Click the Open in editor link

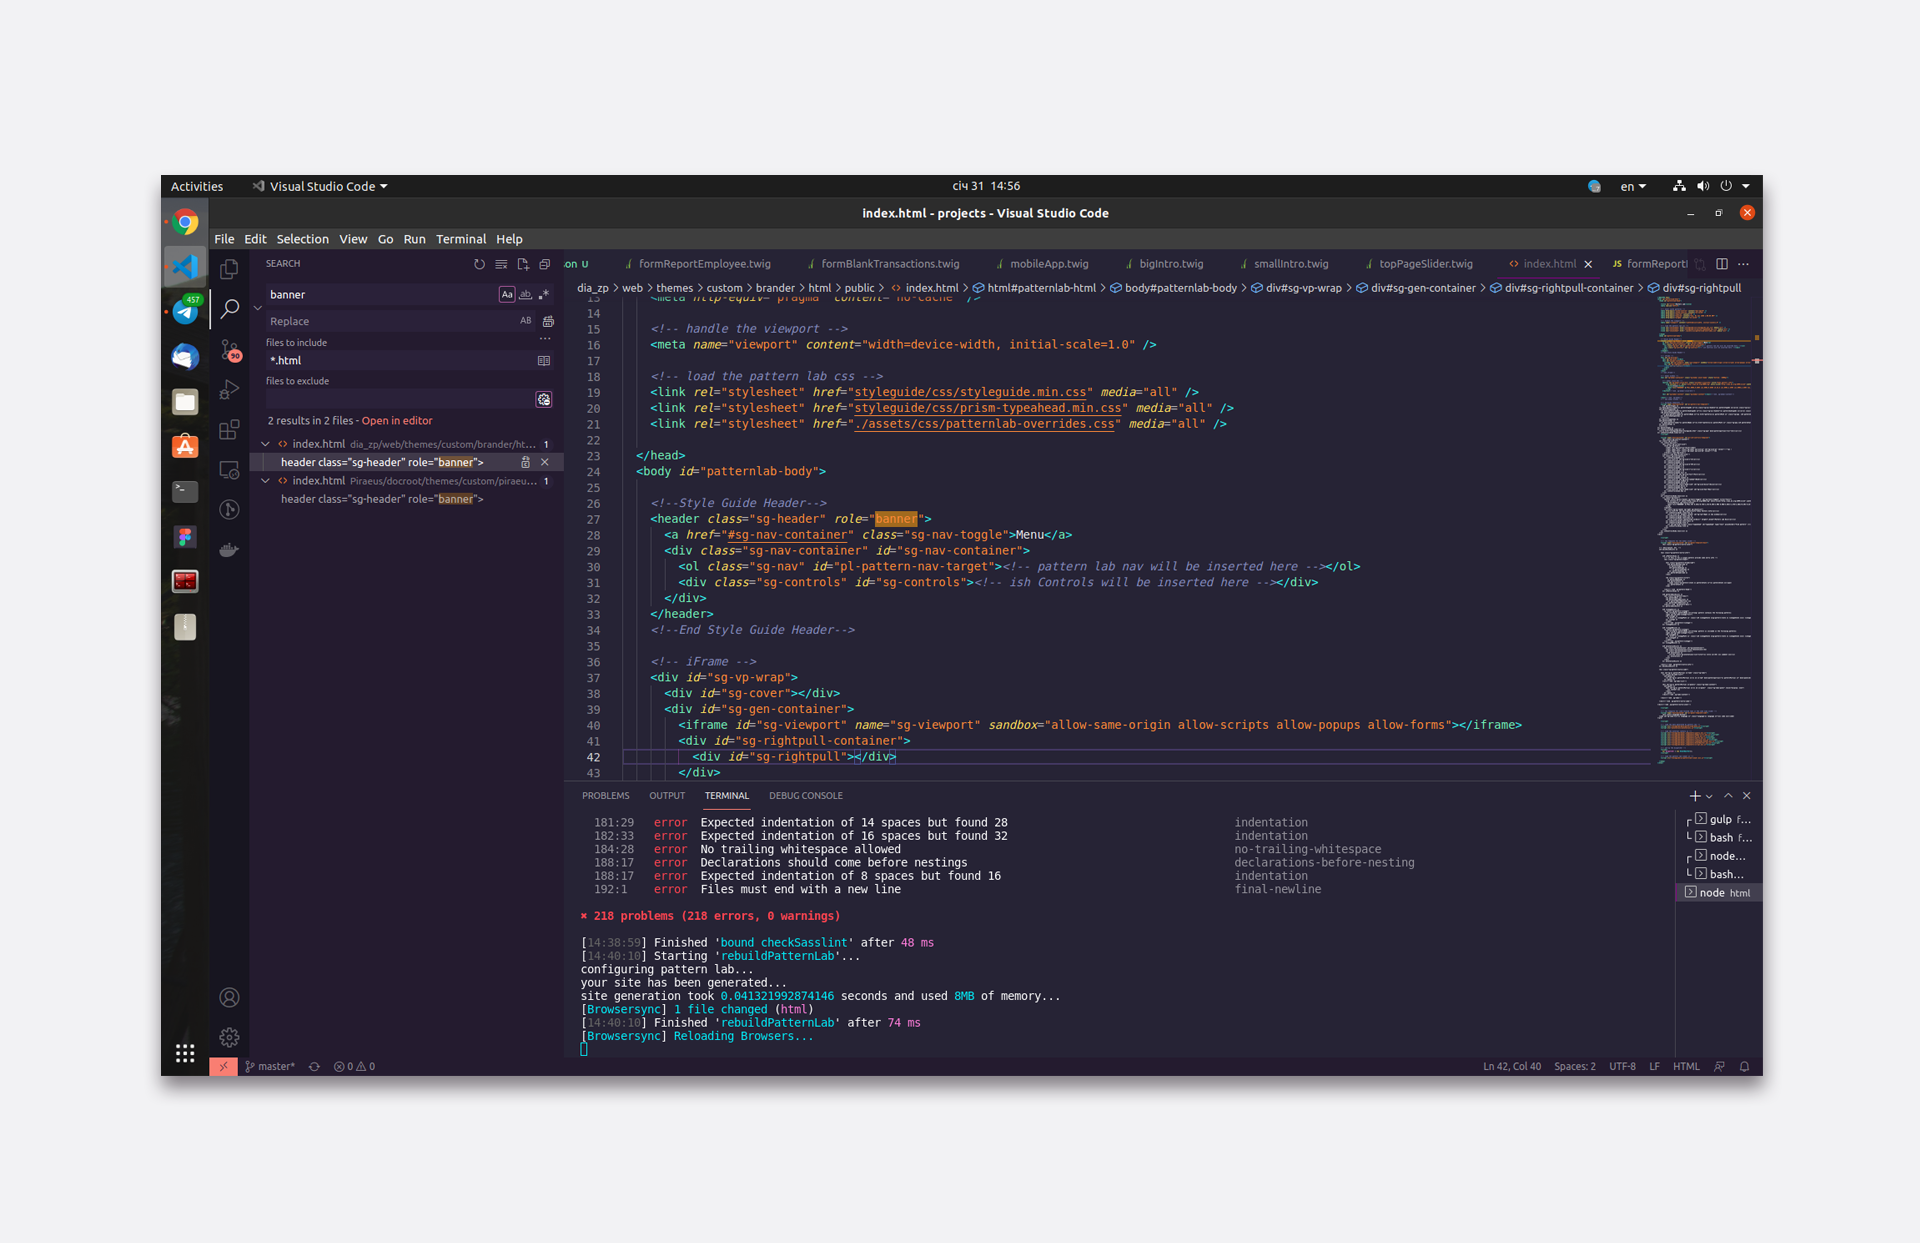point(397,421)
